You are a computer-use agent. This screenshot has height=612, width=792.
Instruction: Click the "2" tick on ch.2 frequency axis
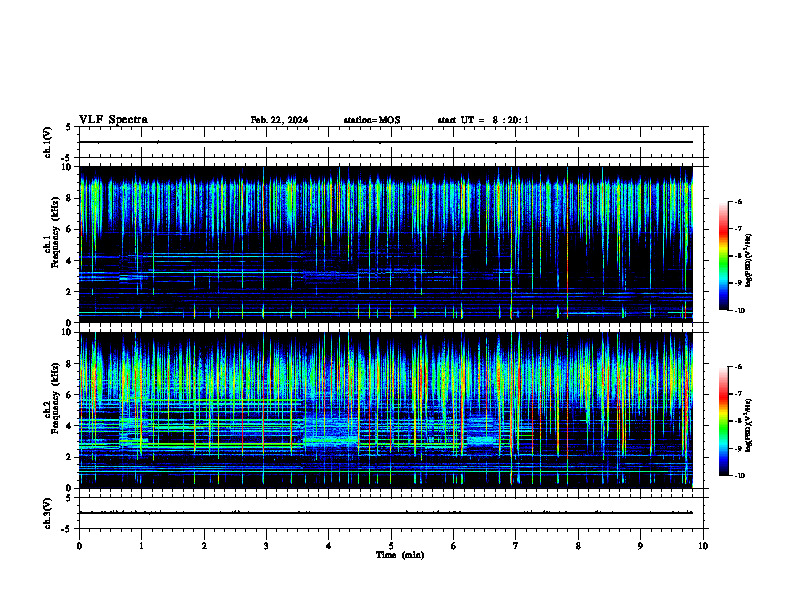click(69, 457)
